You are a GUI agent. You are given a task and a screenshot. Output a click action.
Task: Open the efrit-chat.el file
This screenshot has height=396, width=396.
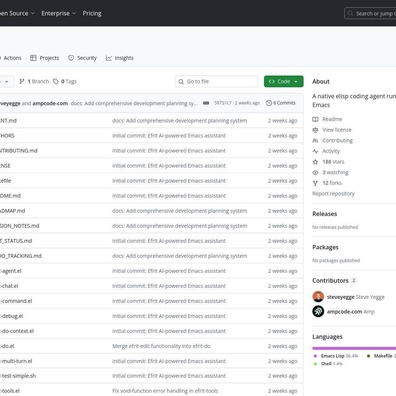pyautogui.click(x=9, y=286)
